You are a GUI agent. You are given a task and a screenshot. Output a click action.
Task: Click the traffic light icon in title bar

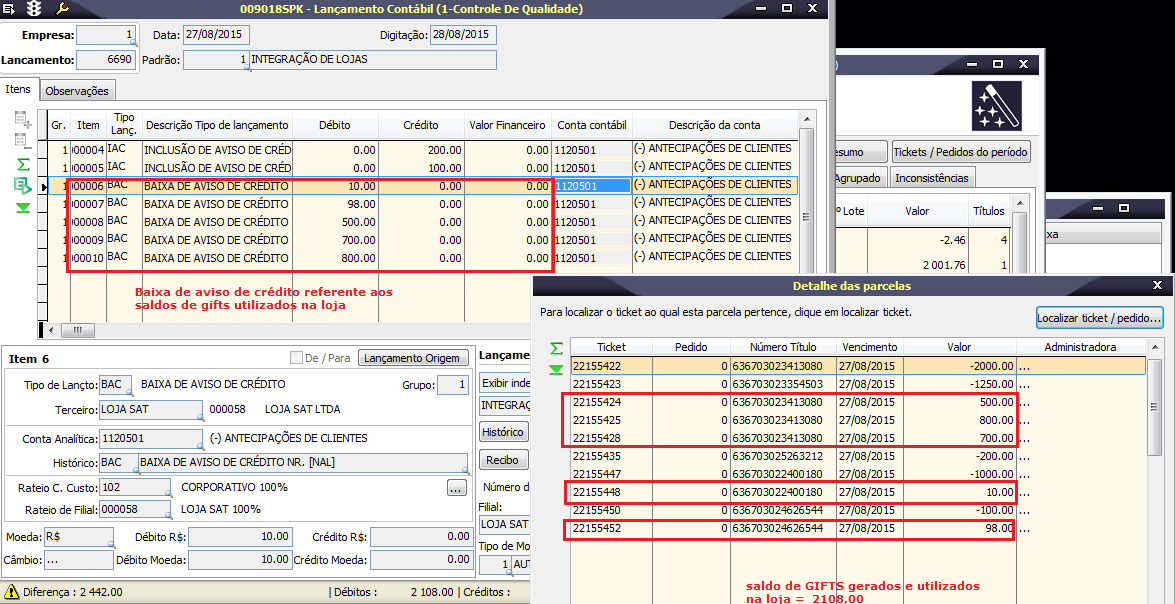tap(34, 9)
